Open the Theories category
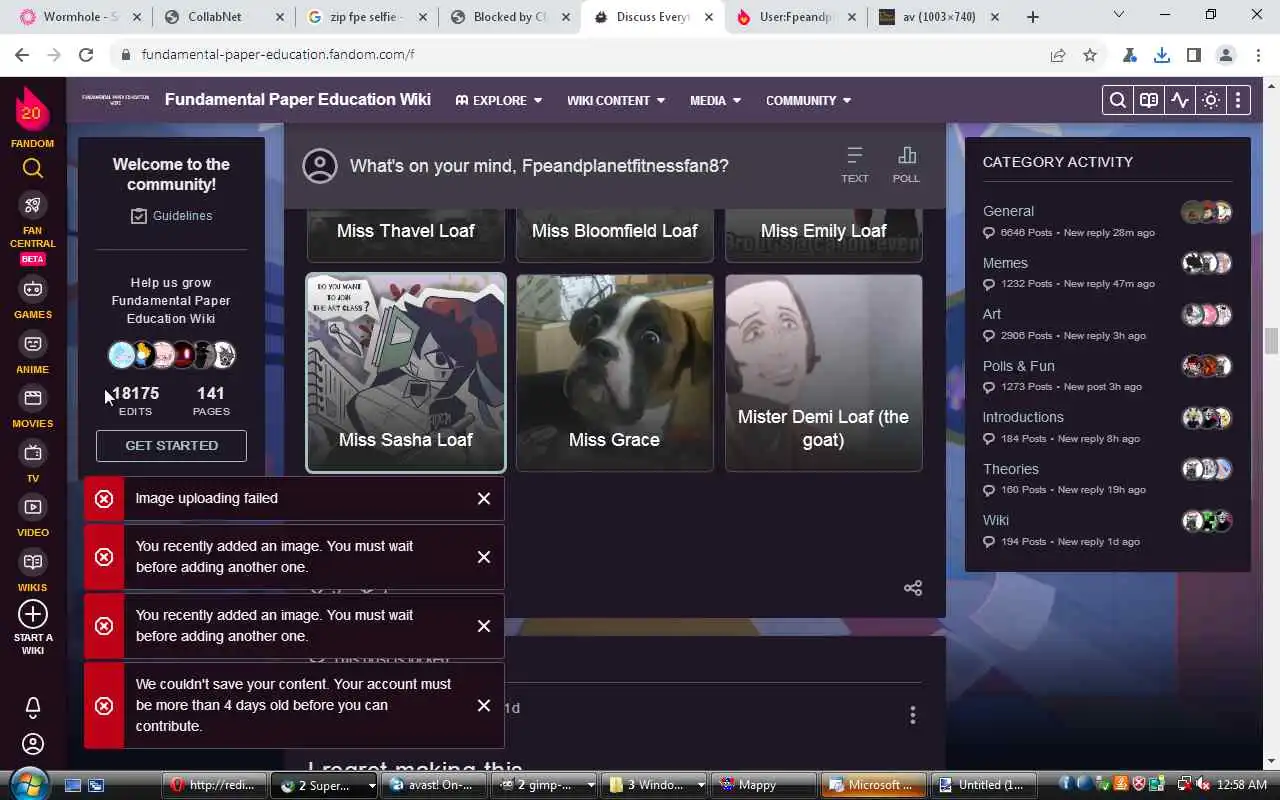The height and width of the screenshot is (800, 1280). tap(1010, 469)
